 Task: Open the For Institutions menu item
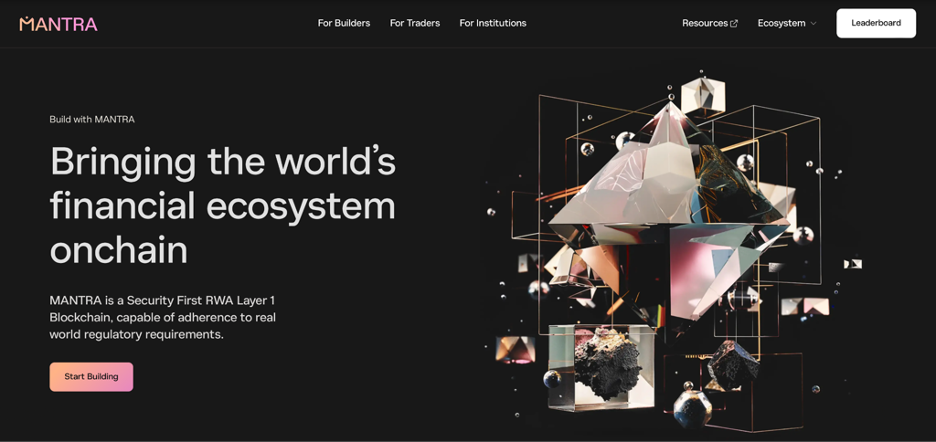(493, 23)
